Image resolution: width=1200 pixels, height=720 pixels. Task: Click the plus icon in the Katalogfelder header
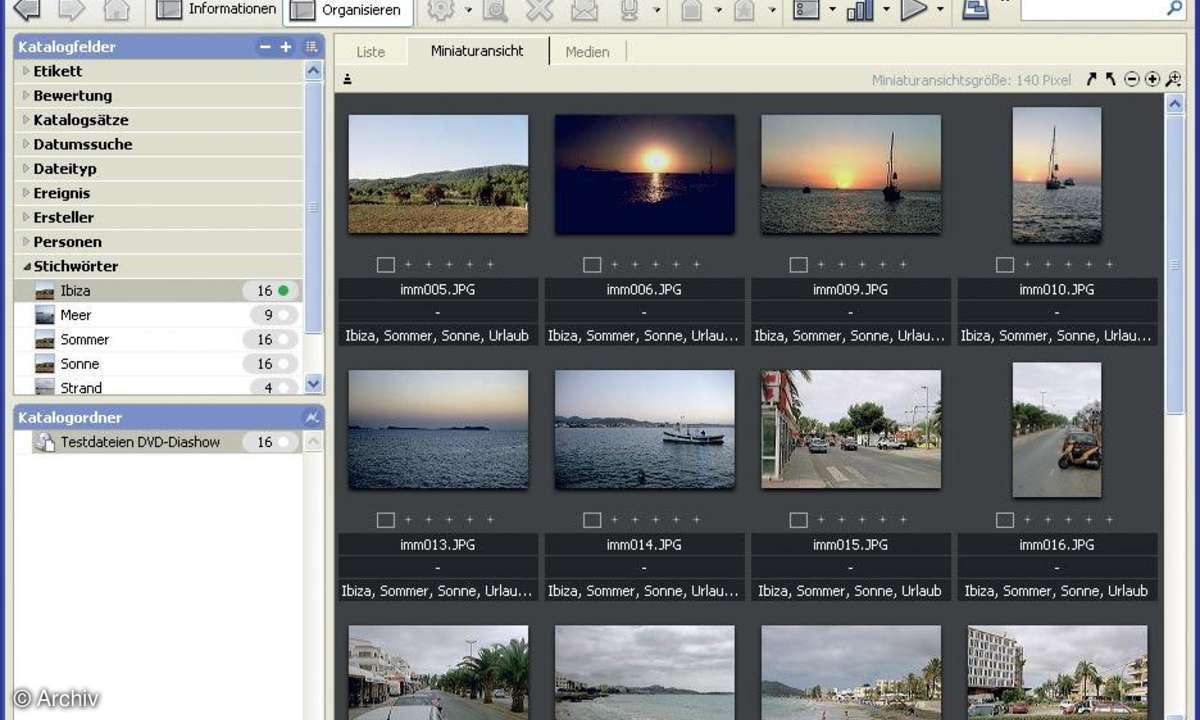click(x=286, y=47)
